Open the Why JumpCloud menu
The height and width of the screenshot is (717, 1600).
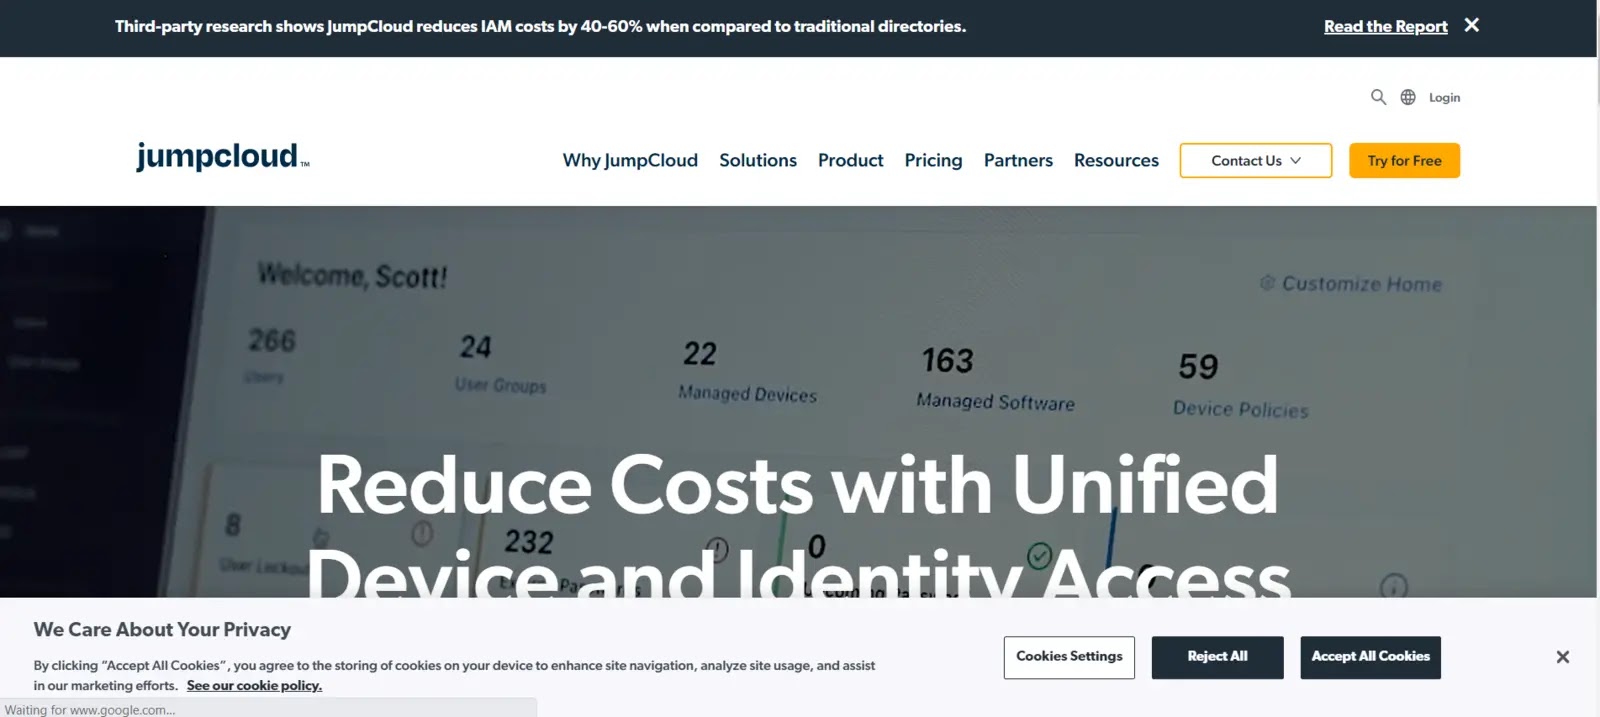pos(630,160)
